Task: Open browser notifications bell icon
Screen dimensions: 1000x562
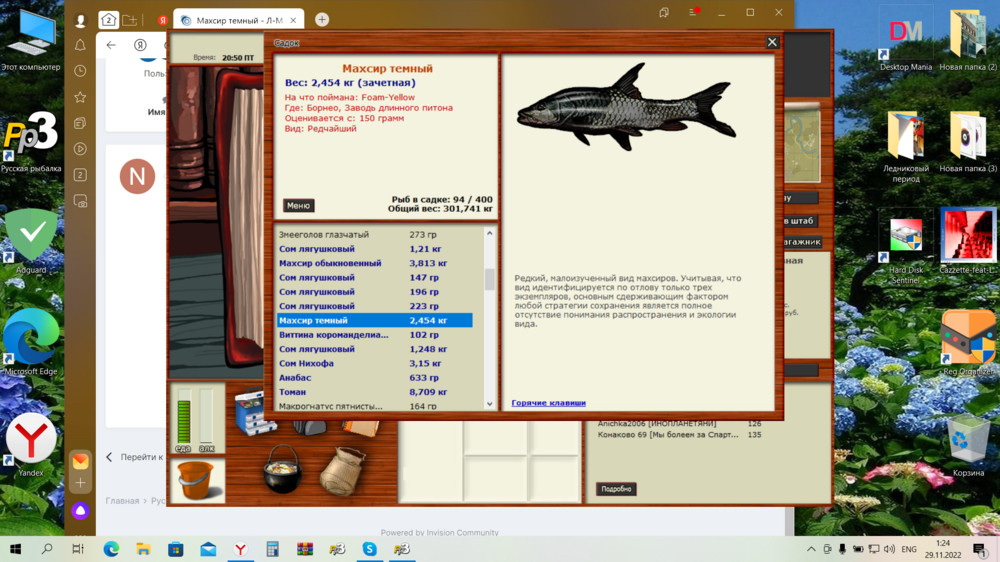Action: tap(80, 45)
